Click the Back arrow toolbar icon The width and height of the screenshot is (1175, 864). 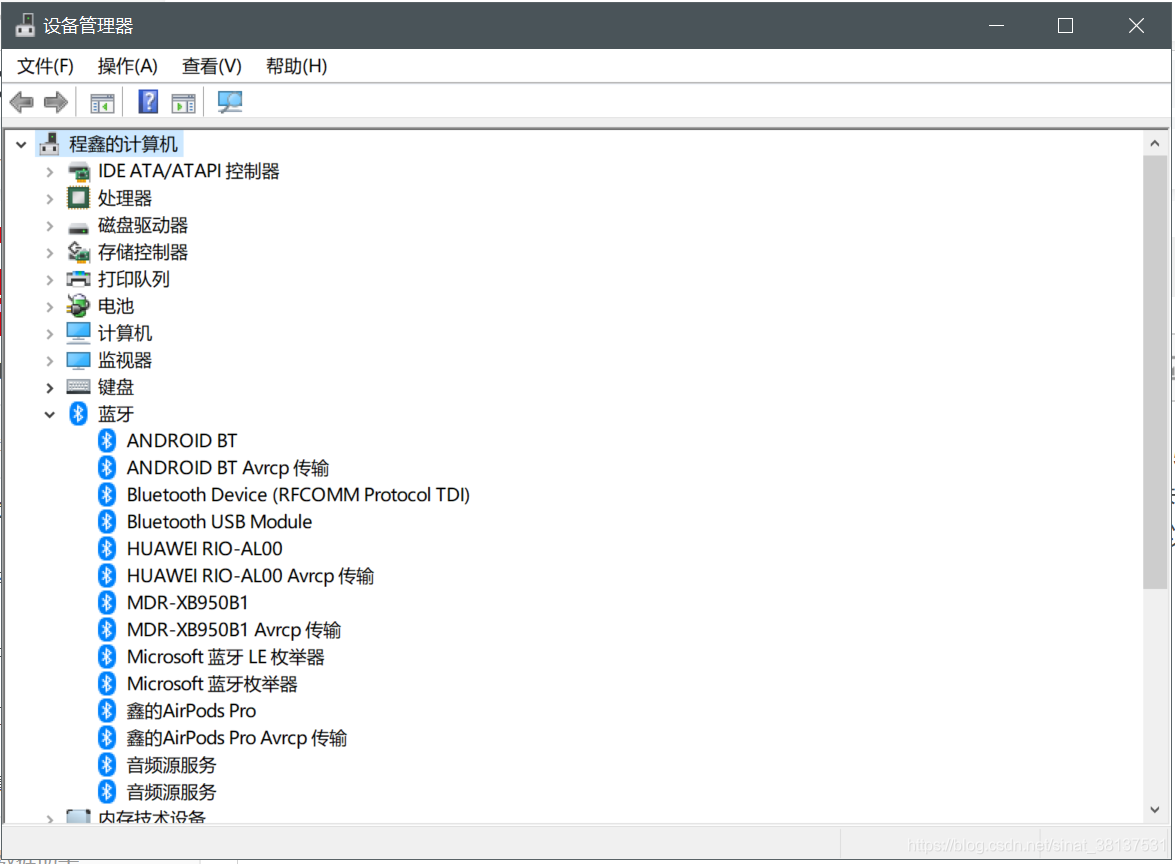pyautogui.click(x=22, y=102)
